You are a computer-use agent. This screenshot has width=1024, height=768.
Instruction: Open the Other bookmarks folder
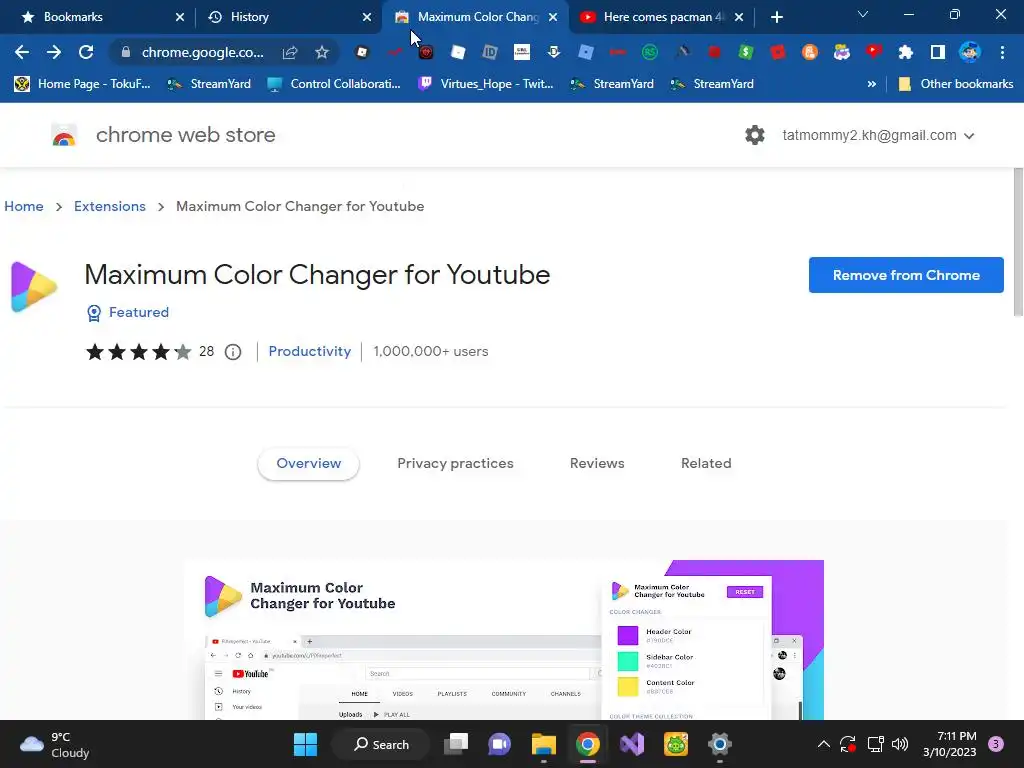tap(956, 84)
